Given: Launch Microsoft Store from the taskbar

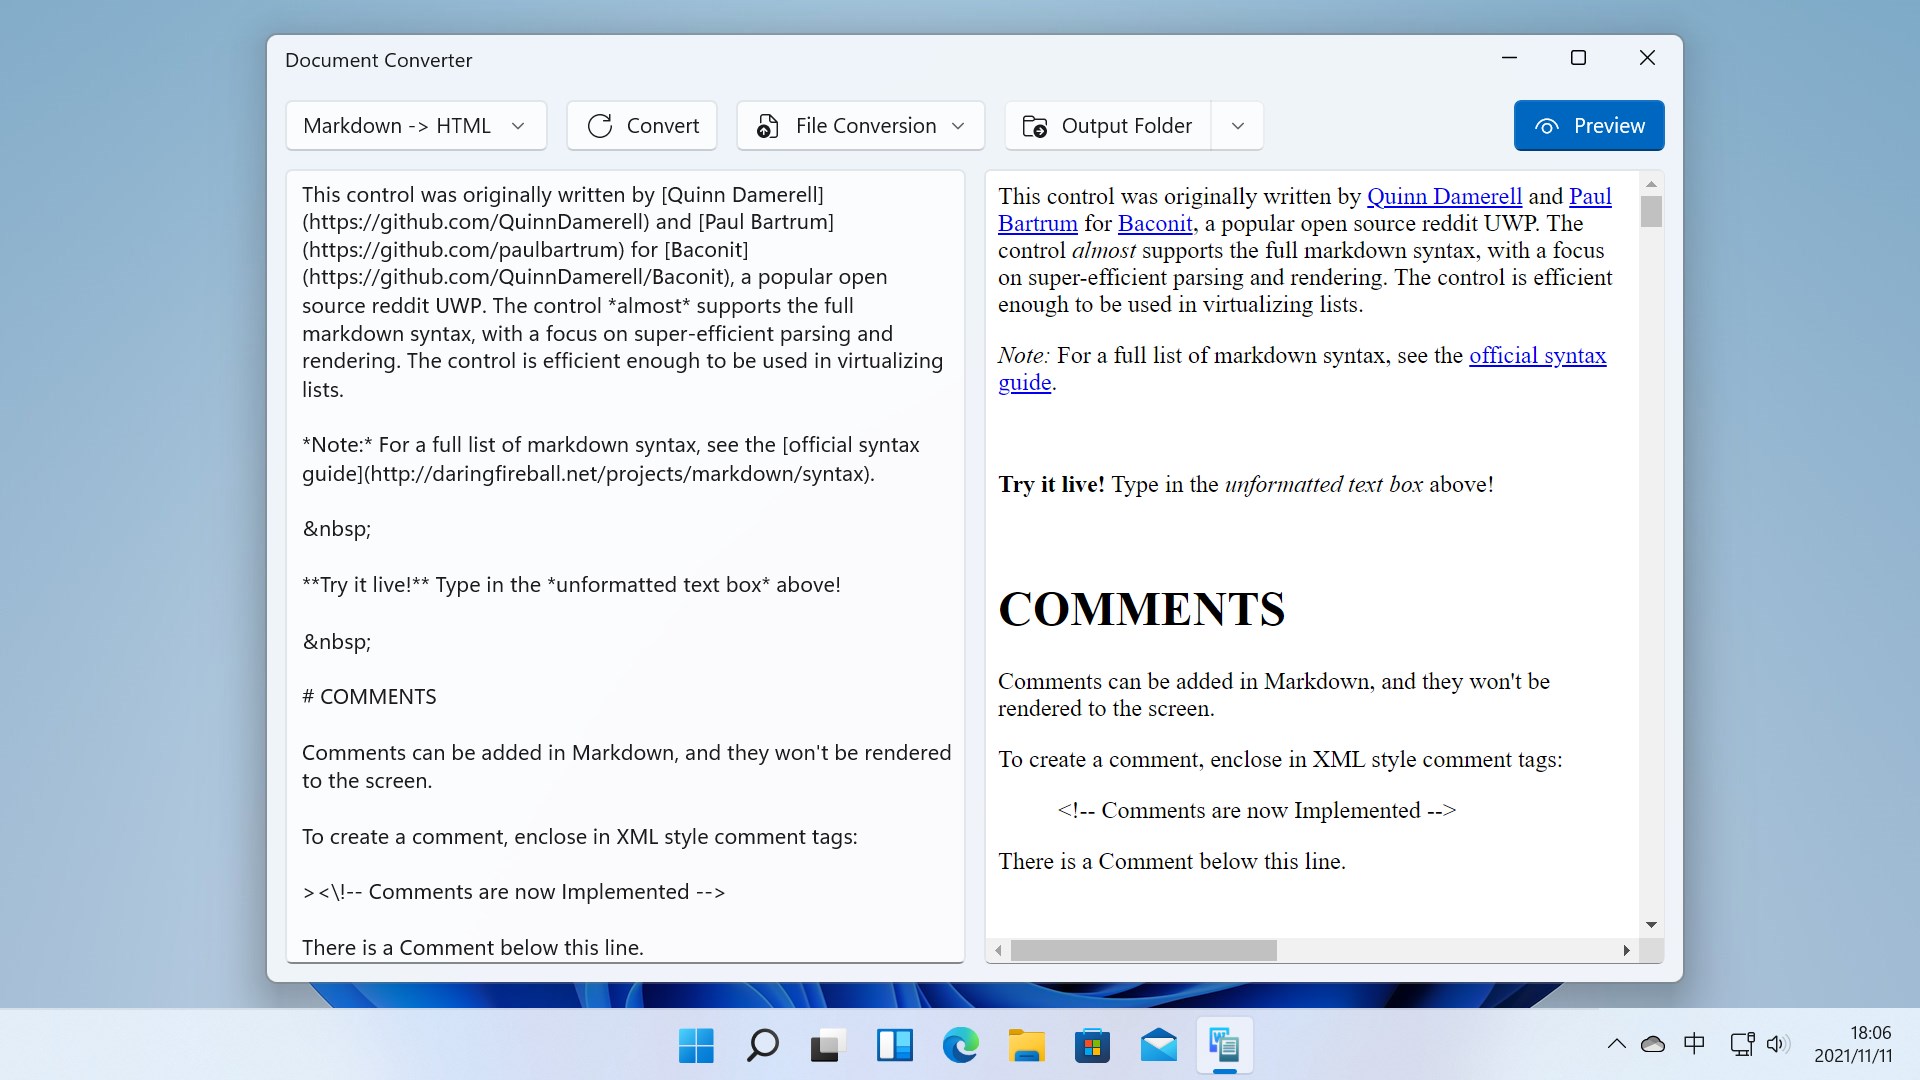Looking at the screenshot, I should pyautogui.click(x=1092, y=1046).
